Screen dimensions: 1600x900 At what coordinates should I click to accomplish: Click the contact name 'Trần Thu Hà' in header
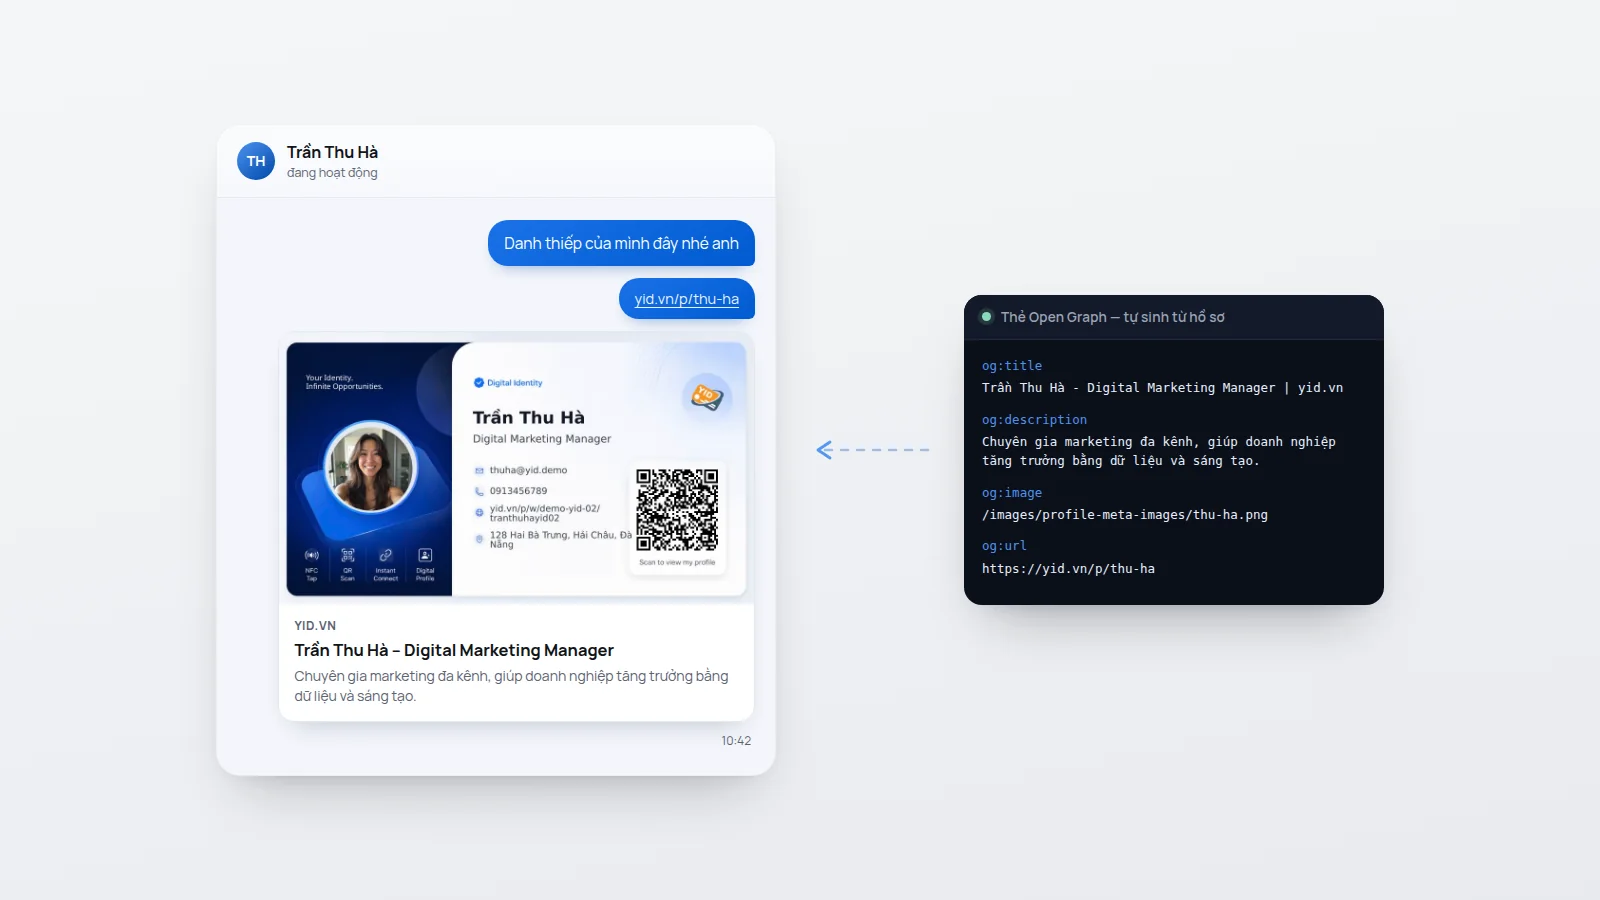coord(332,152)
